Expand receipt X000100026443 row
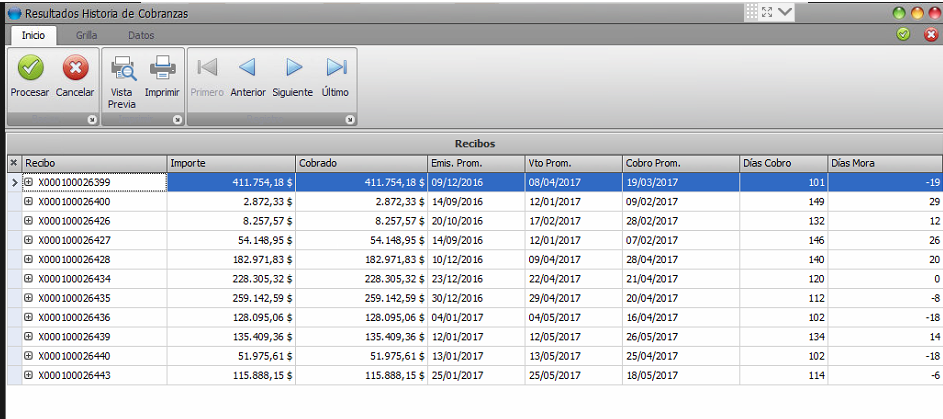 [28, 375]
